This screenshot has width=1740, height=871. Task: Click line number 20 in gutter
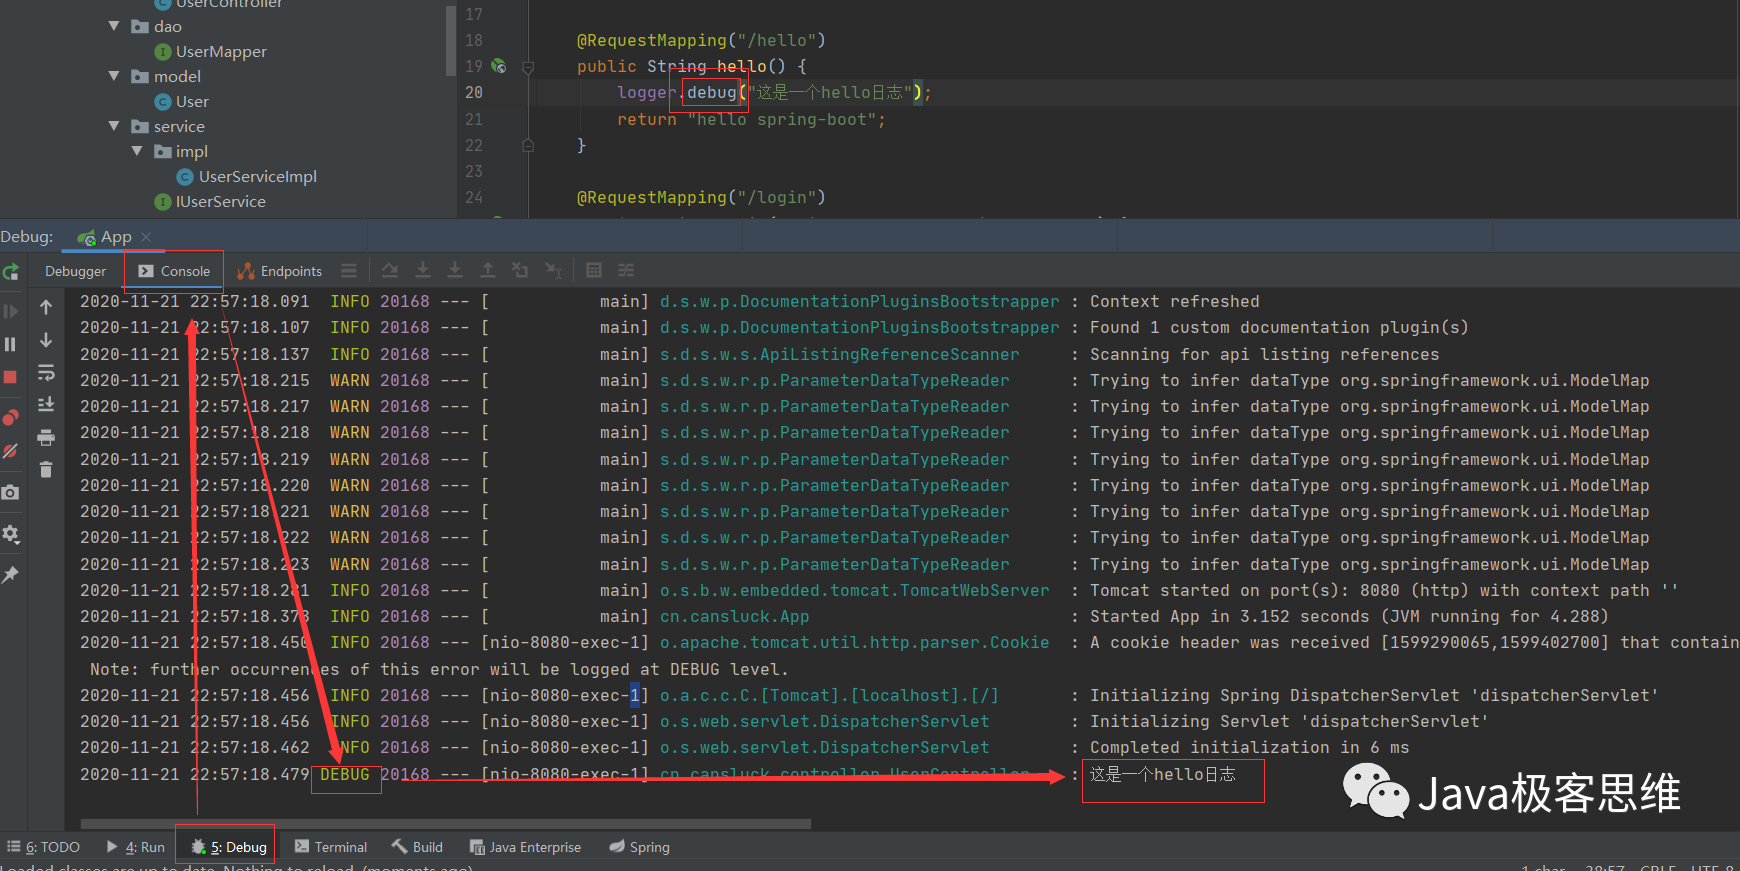click(474, 92)
